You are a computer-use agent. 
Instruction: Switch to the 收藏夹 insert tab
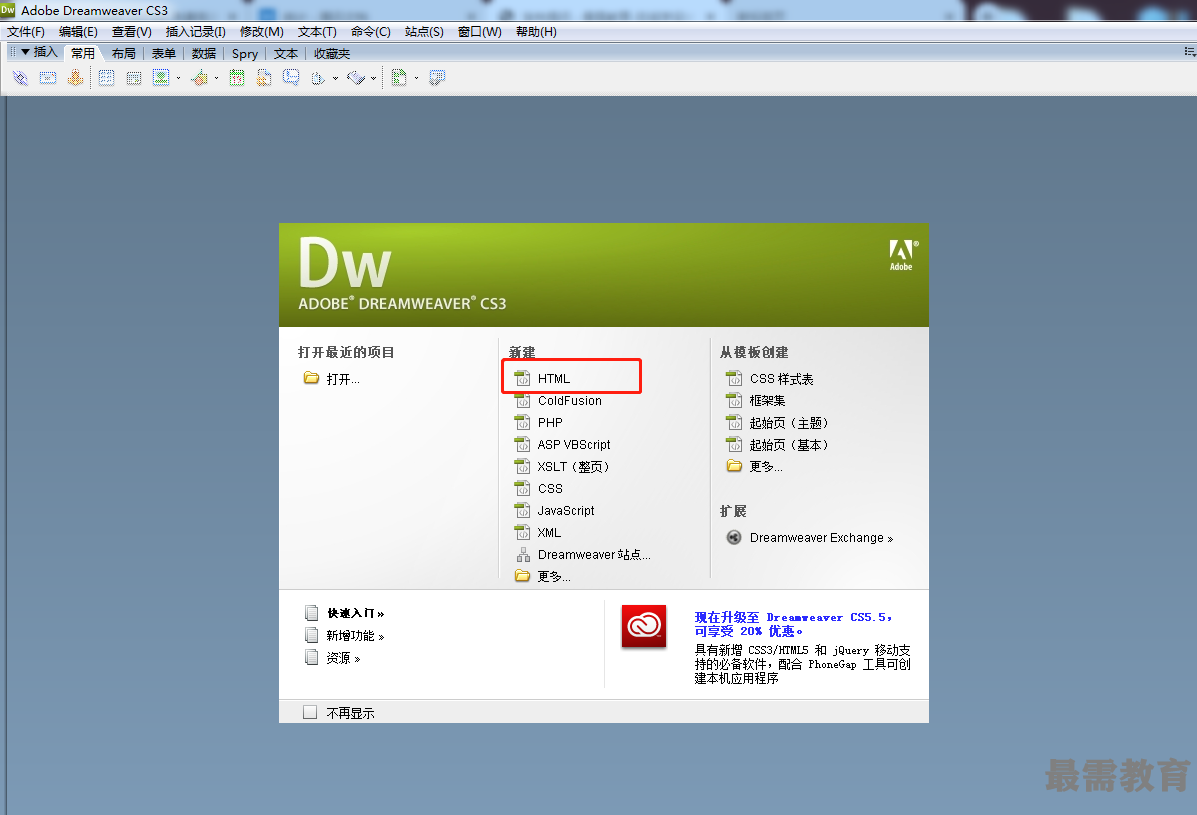(332, 53)
